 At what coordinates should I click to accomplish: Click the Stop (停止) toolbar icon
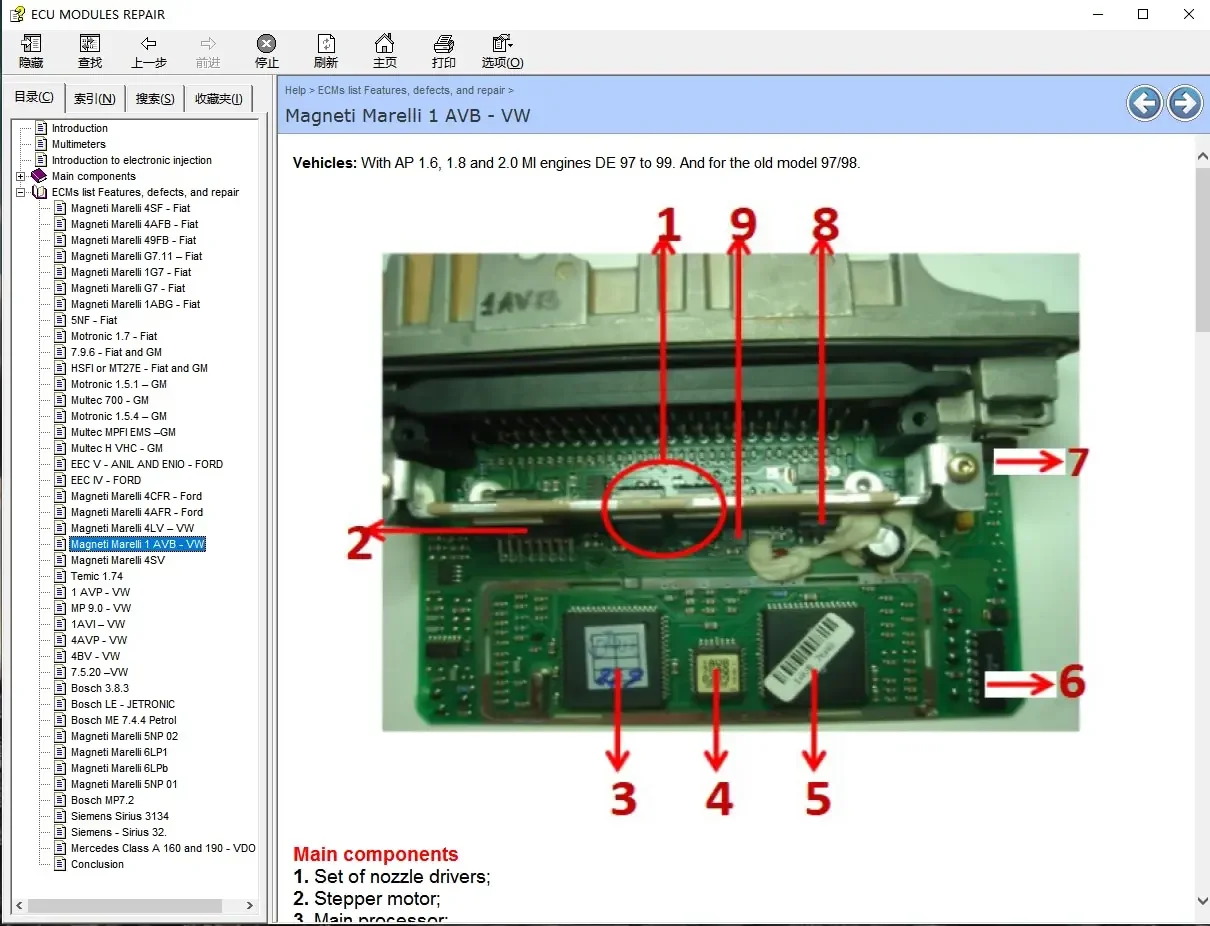(266, 51)
